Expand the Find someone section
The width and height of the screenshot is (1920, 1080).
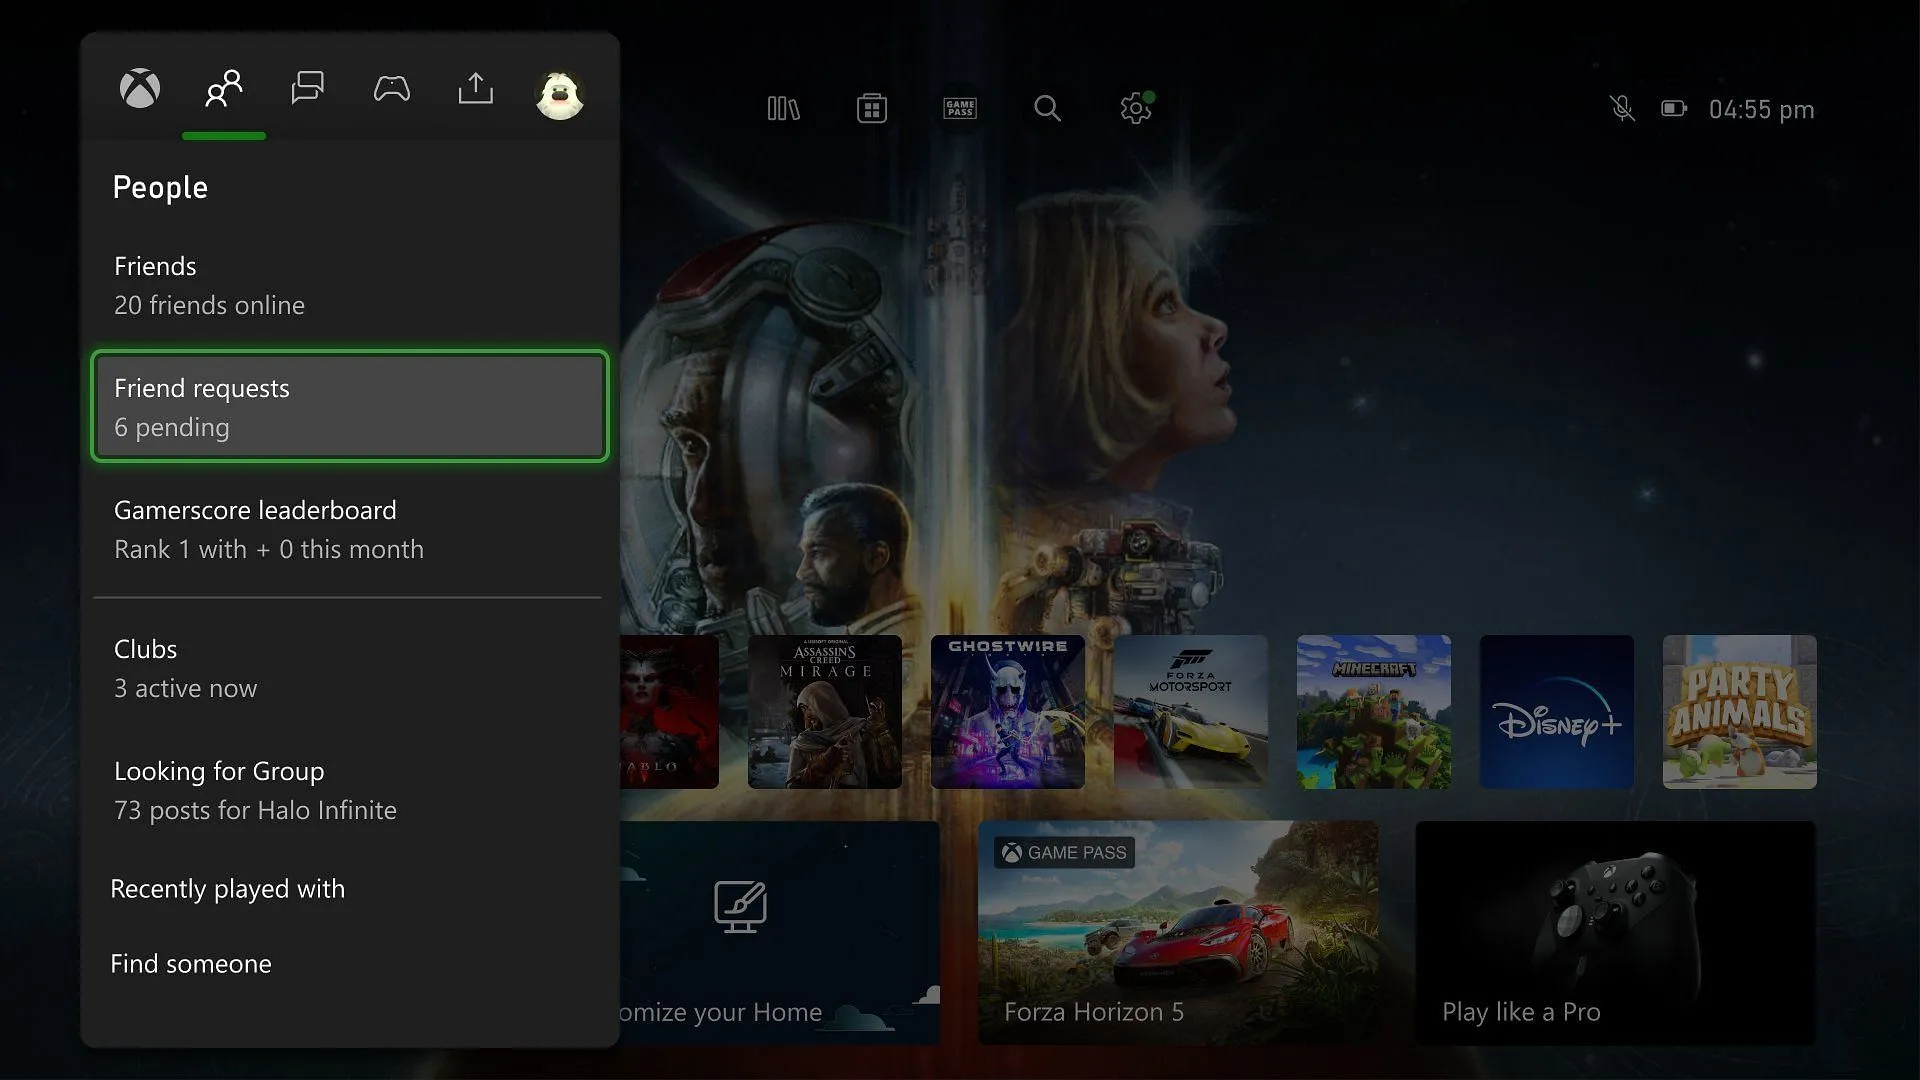(x=190, y=961)
